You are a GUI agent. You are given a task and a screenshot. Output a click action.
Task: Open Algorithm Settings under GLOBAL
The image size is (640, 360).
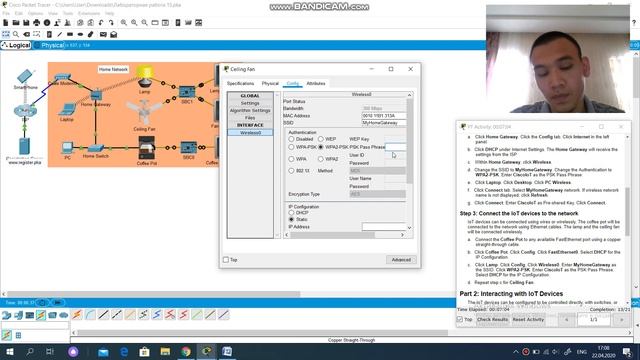pyautogui.click(x=250, y=111)
